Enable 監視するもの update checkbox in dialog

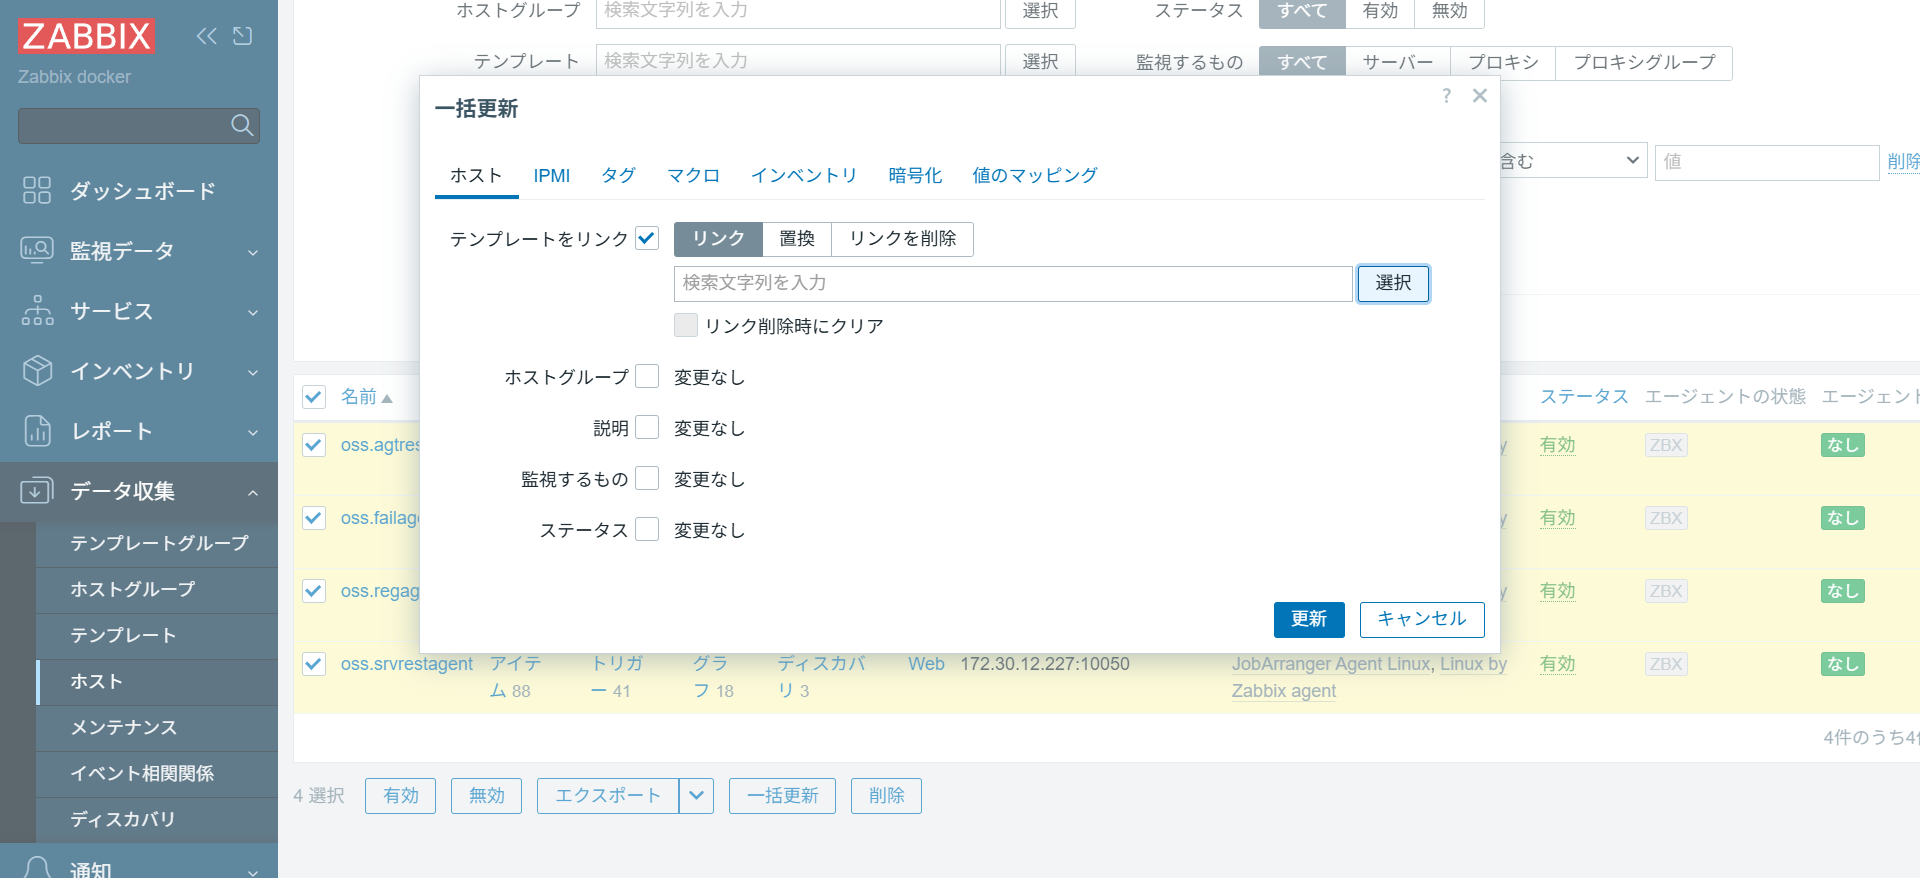[647, 478]
